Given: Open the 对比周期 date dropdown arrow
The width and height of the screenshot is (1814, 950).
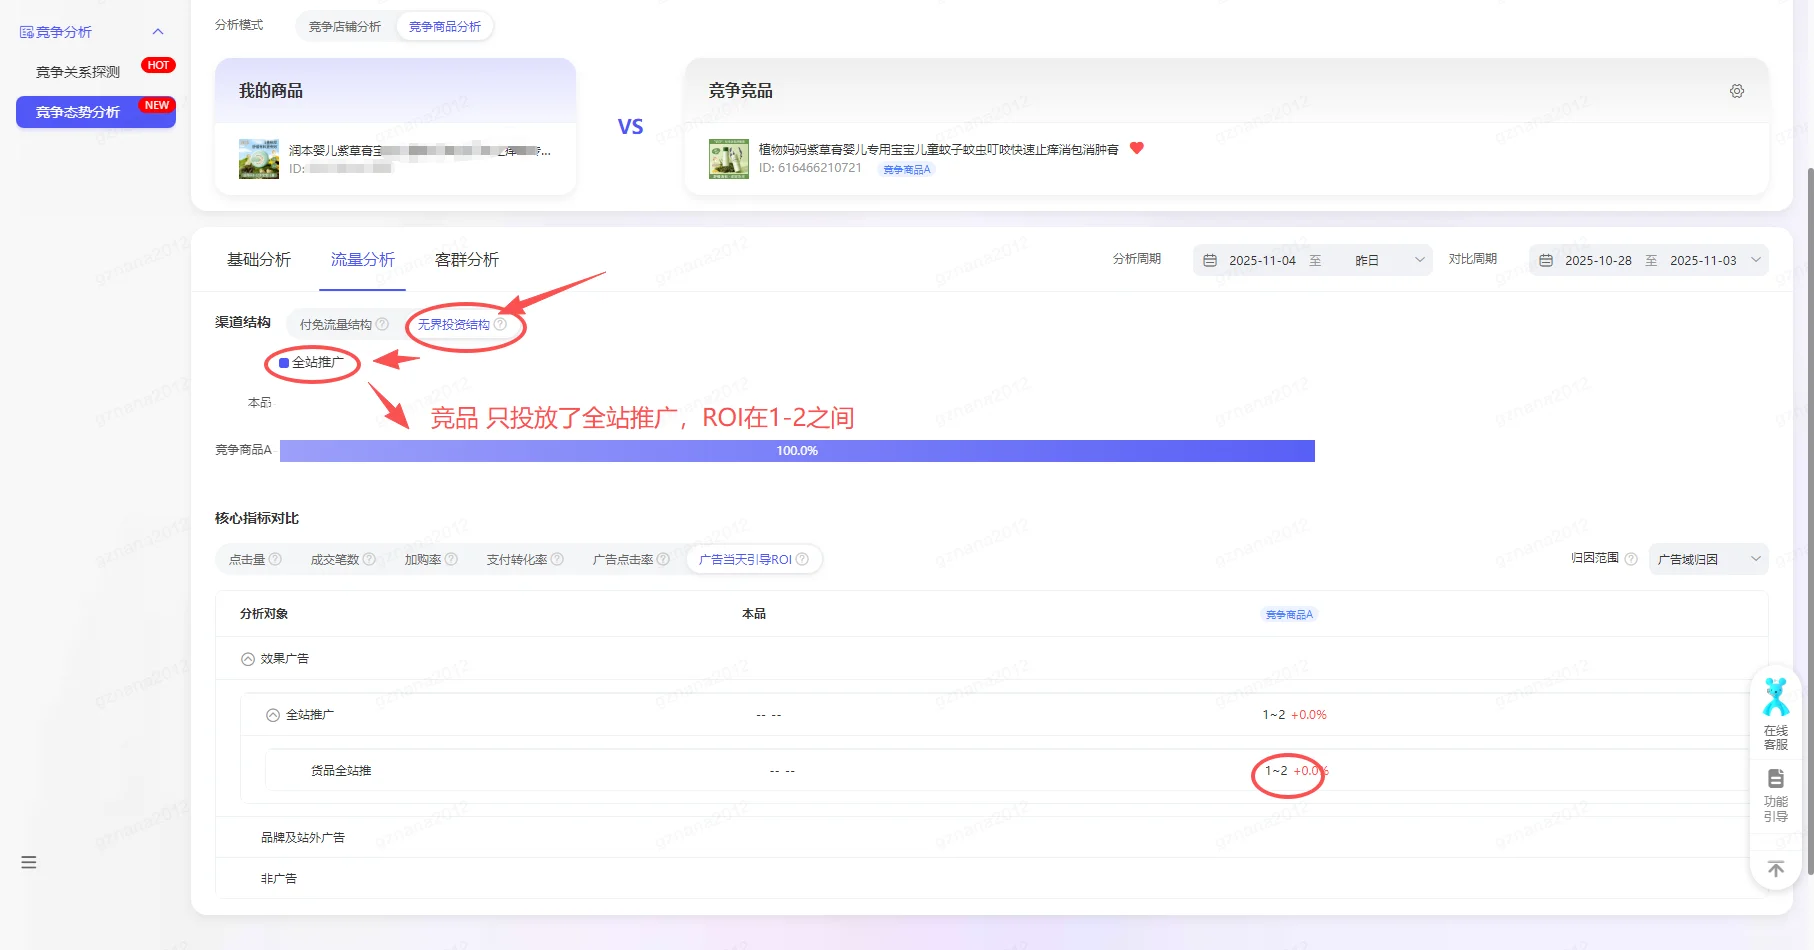Looking at the screenshot, I should click(1755, 260).
